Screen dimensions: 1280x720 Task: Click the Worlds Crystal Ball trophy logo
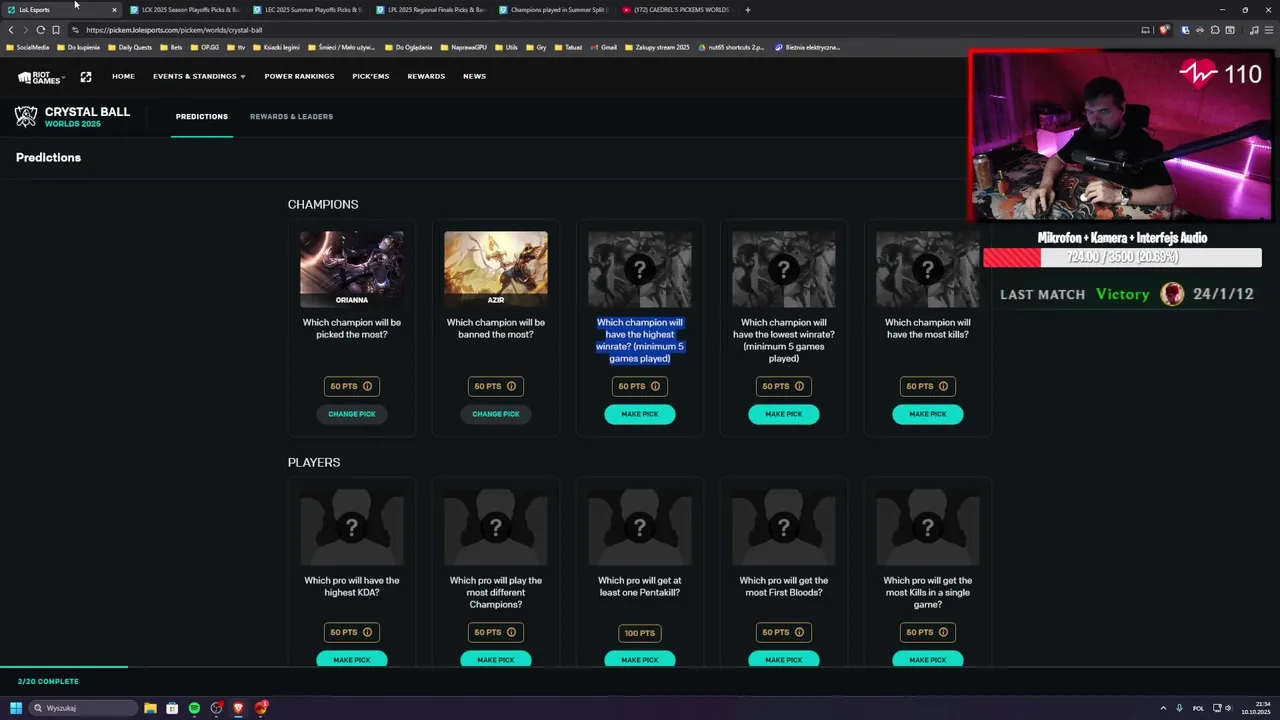pos(26,116)
